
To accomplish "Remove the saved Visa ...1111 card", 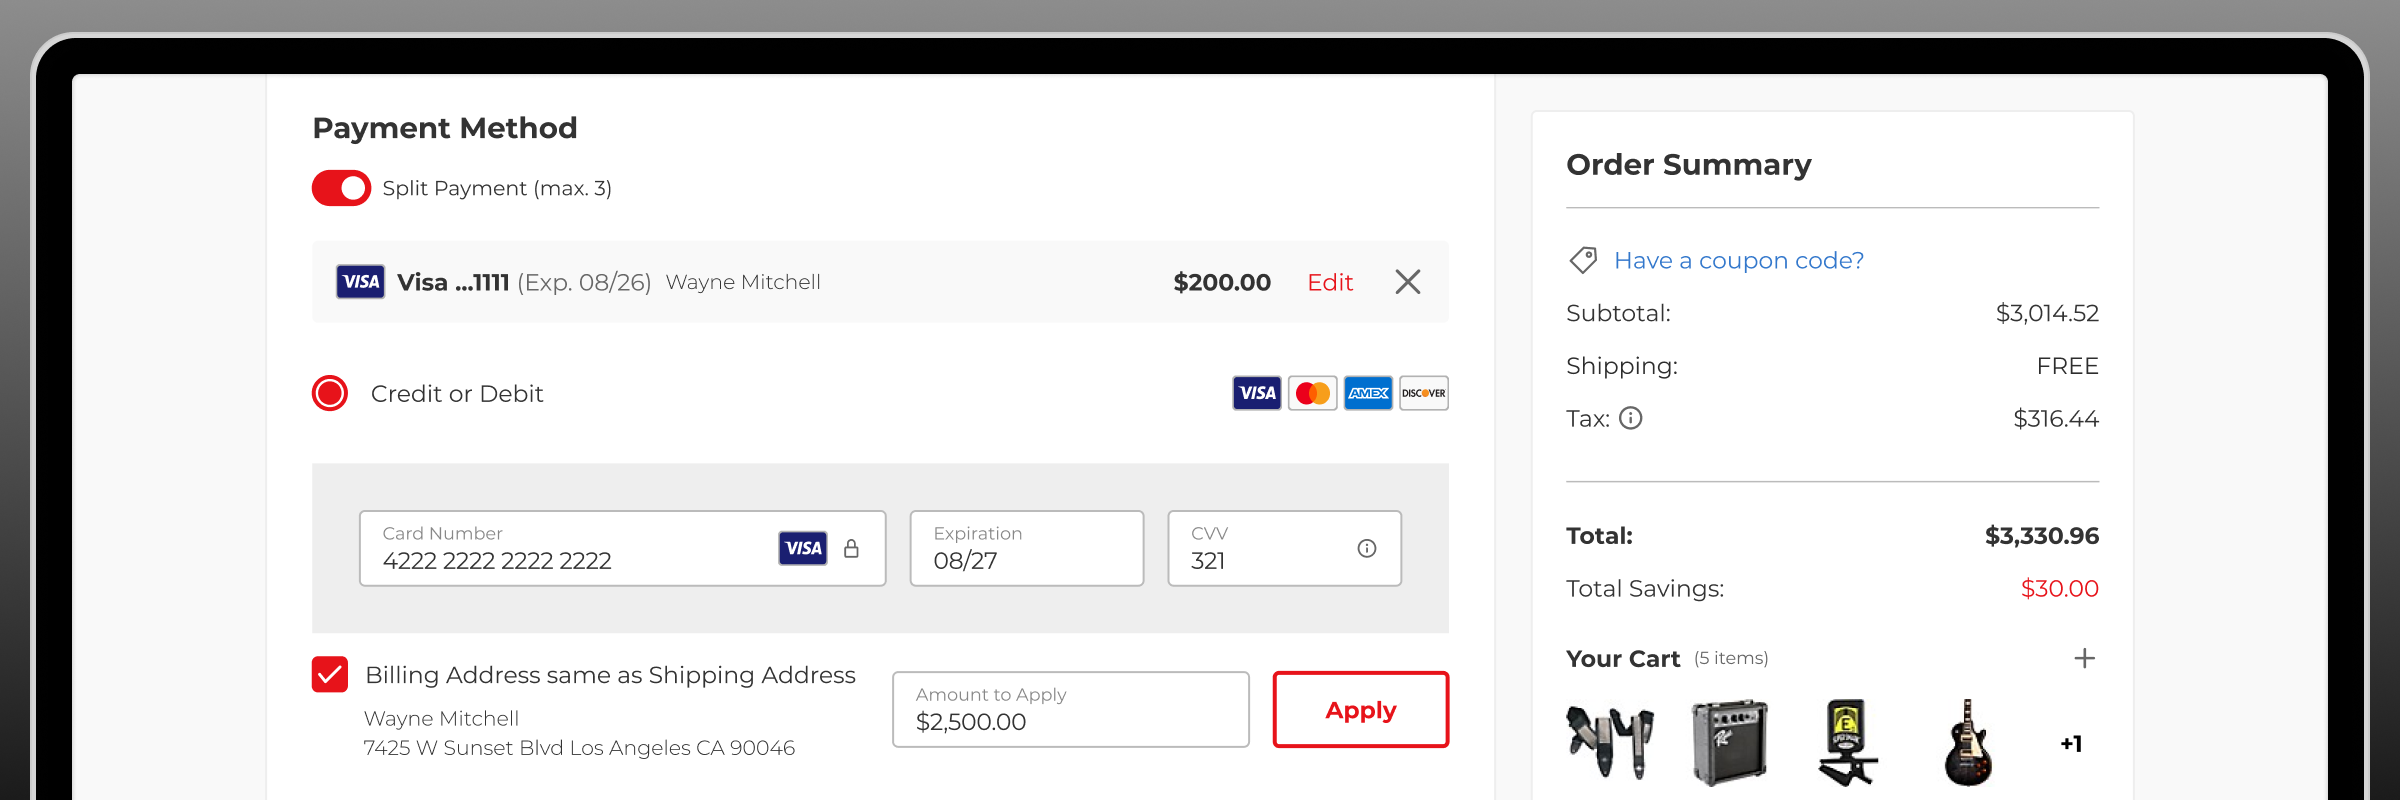I will (1407, 282).
